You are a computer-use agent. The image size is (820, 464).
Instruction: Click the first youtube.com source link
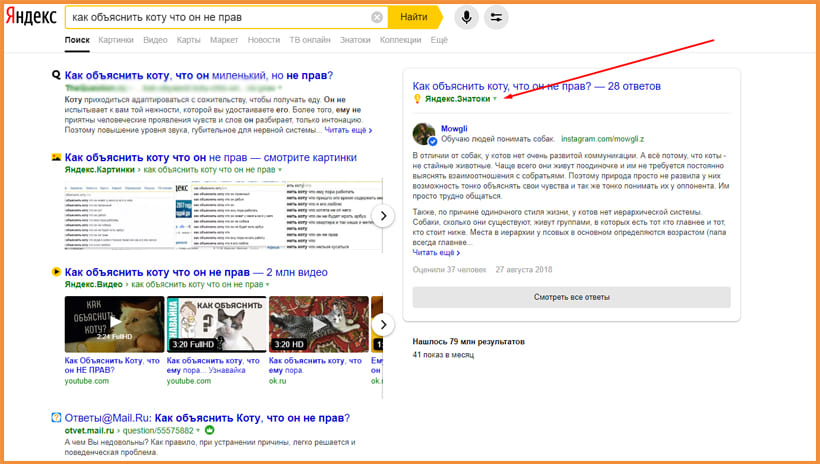(87, 381)
